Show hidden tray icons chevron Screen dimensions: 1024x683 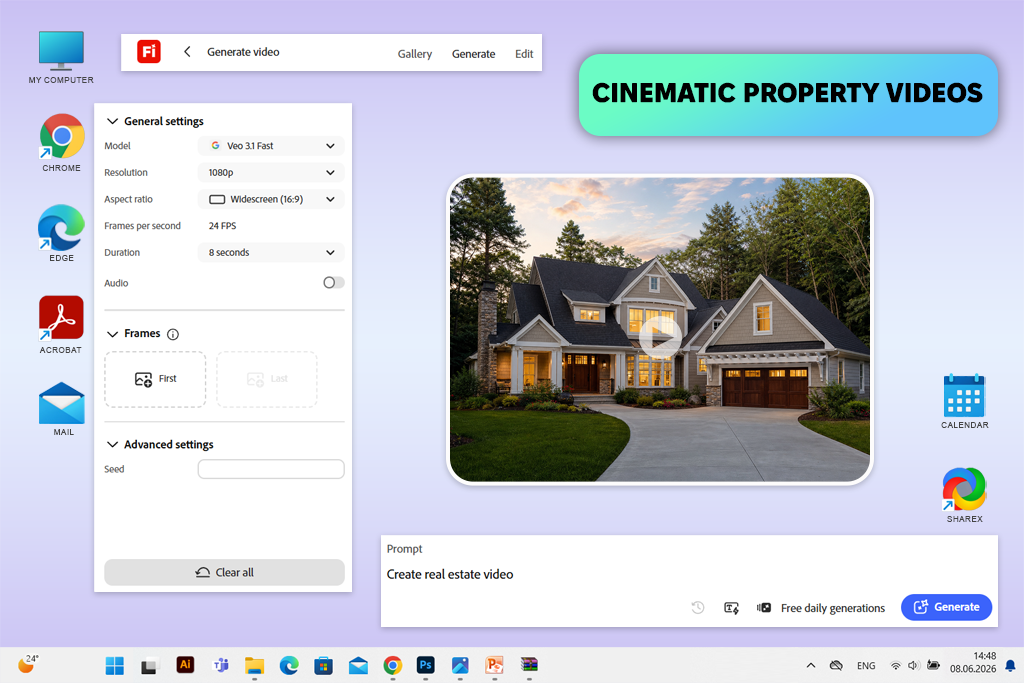(810, 665)
